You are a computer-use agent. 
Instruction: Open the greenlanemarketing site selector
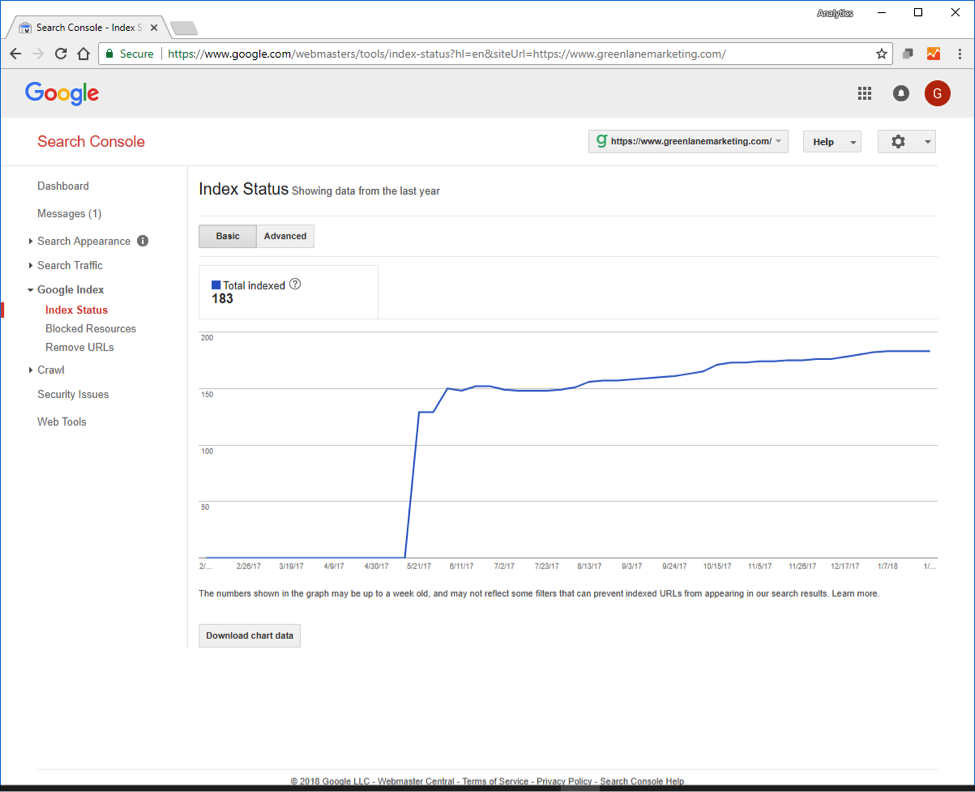coord(688,142)
